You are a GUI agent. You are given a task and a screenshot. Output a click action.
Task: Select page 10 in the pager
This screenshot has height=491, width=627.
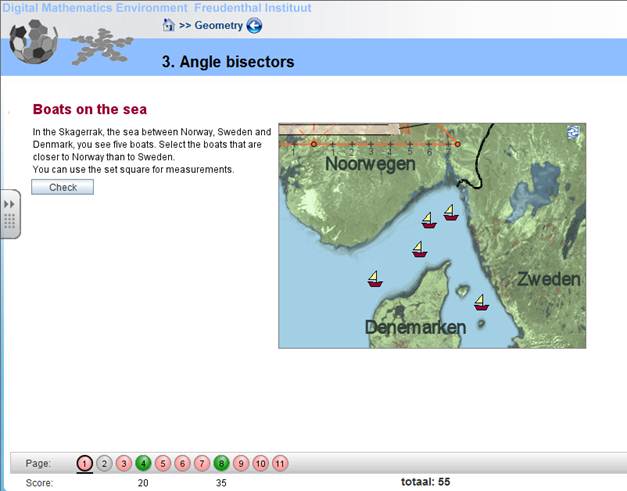click(x=260, y=463)
